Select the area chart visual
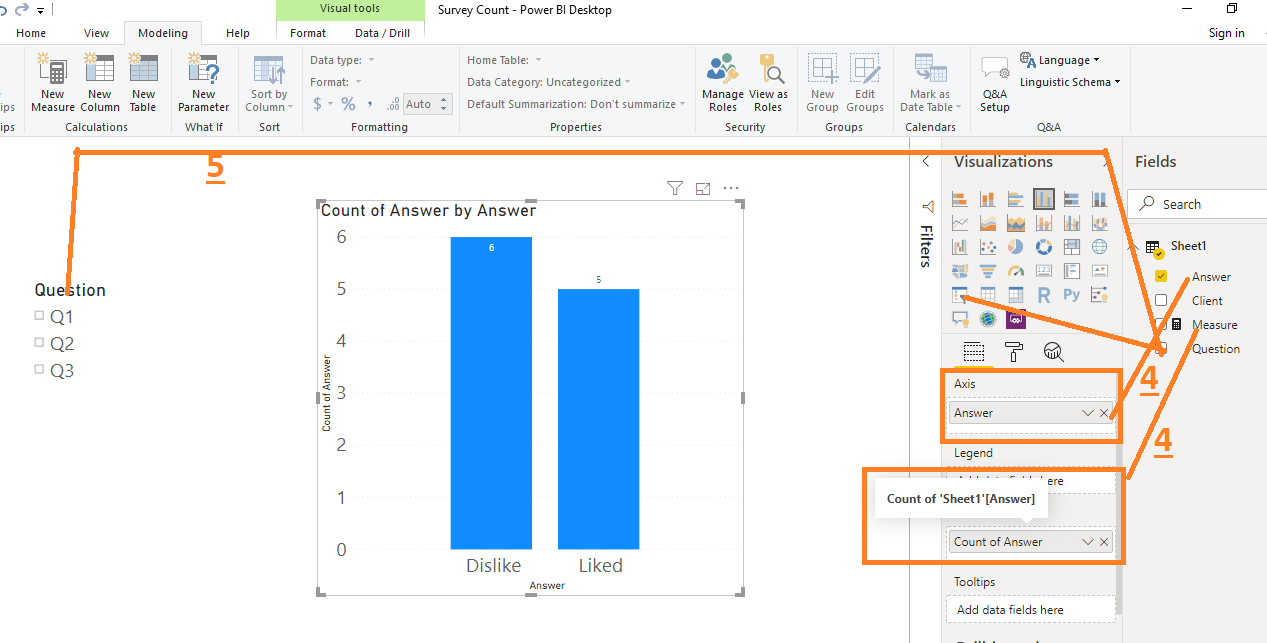The width and height of the screenshot is (1267, 643). [x=988, y=222]
